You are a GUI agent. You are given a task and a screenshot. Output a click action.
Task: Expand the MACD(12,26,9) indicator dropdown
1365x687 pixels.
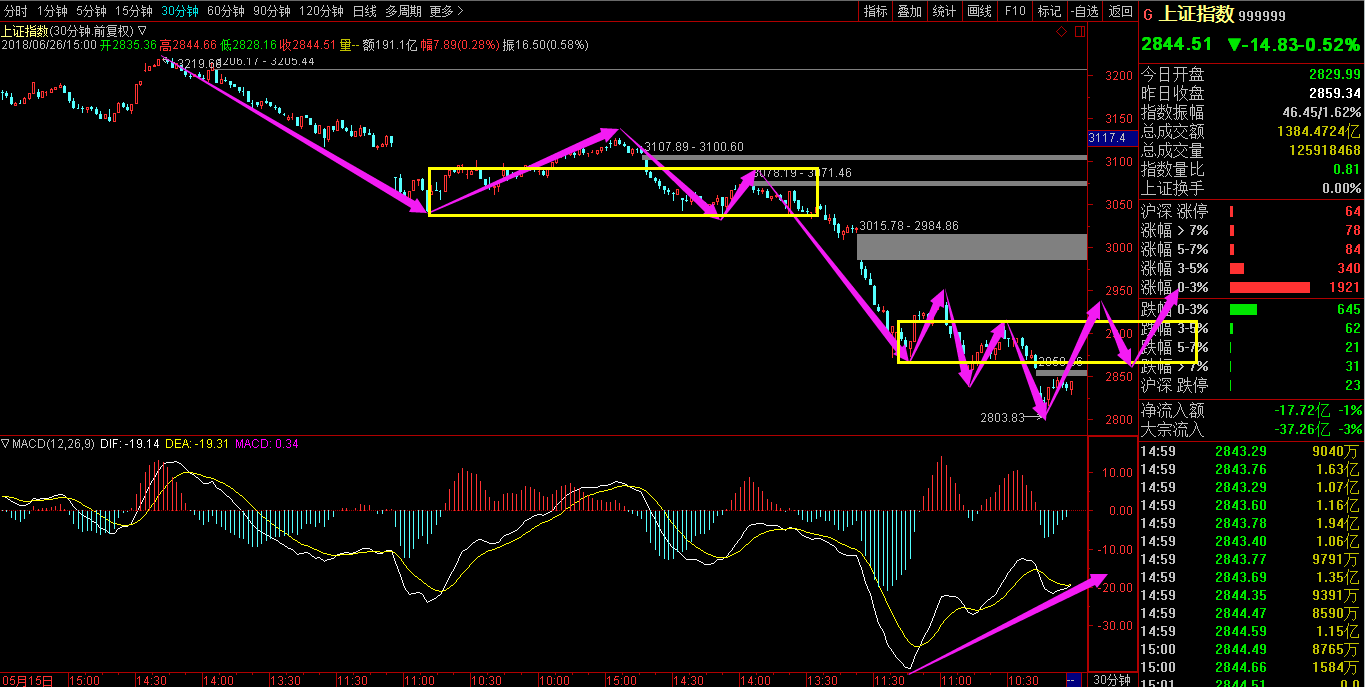tap(6, 443)
